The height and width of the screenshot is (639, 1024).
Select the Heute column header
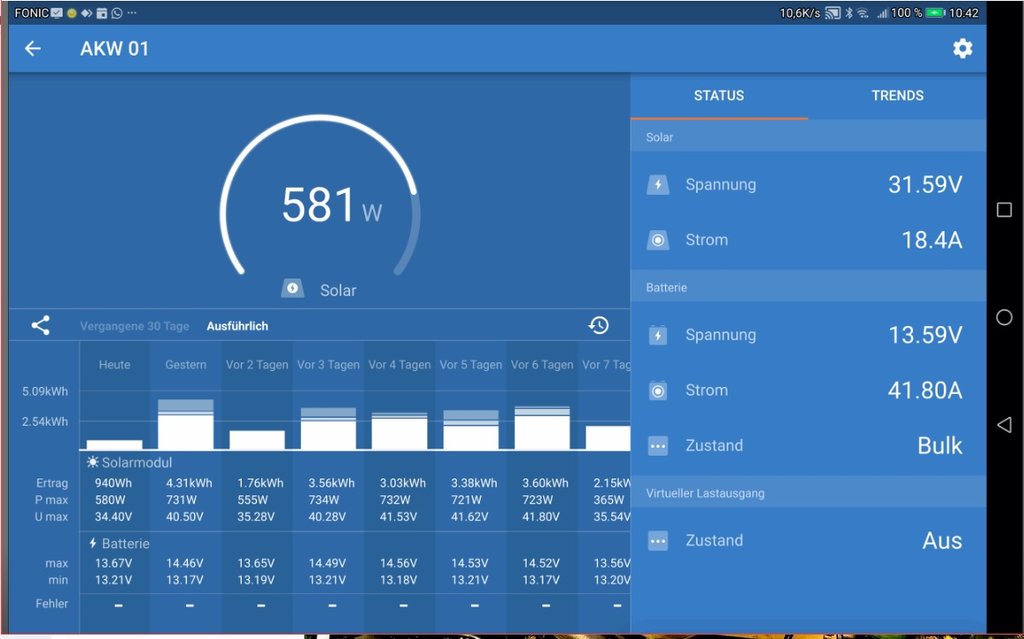pos(114,365)
